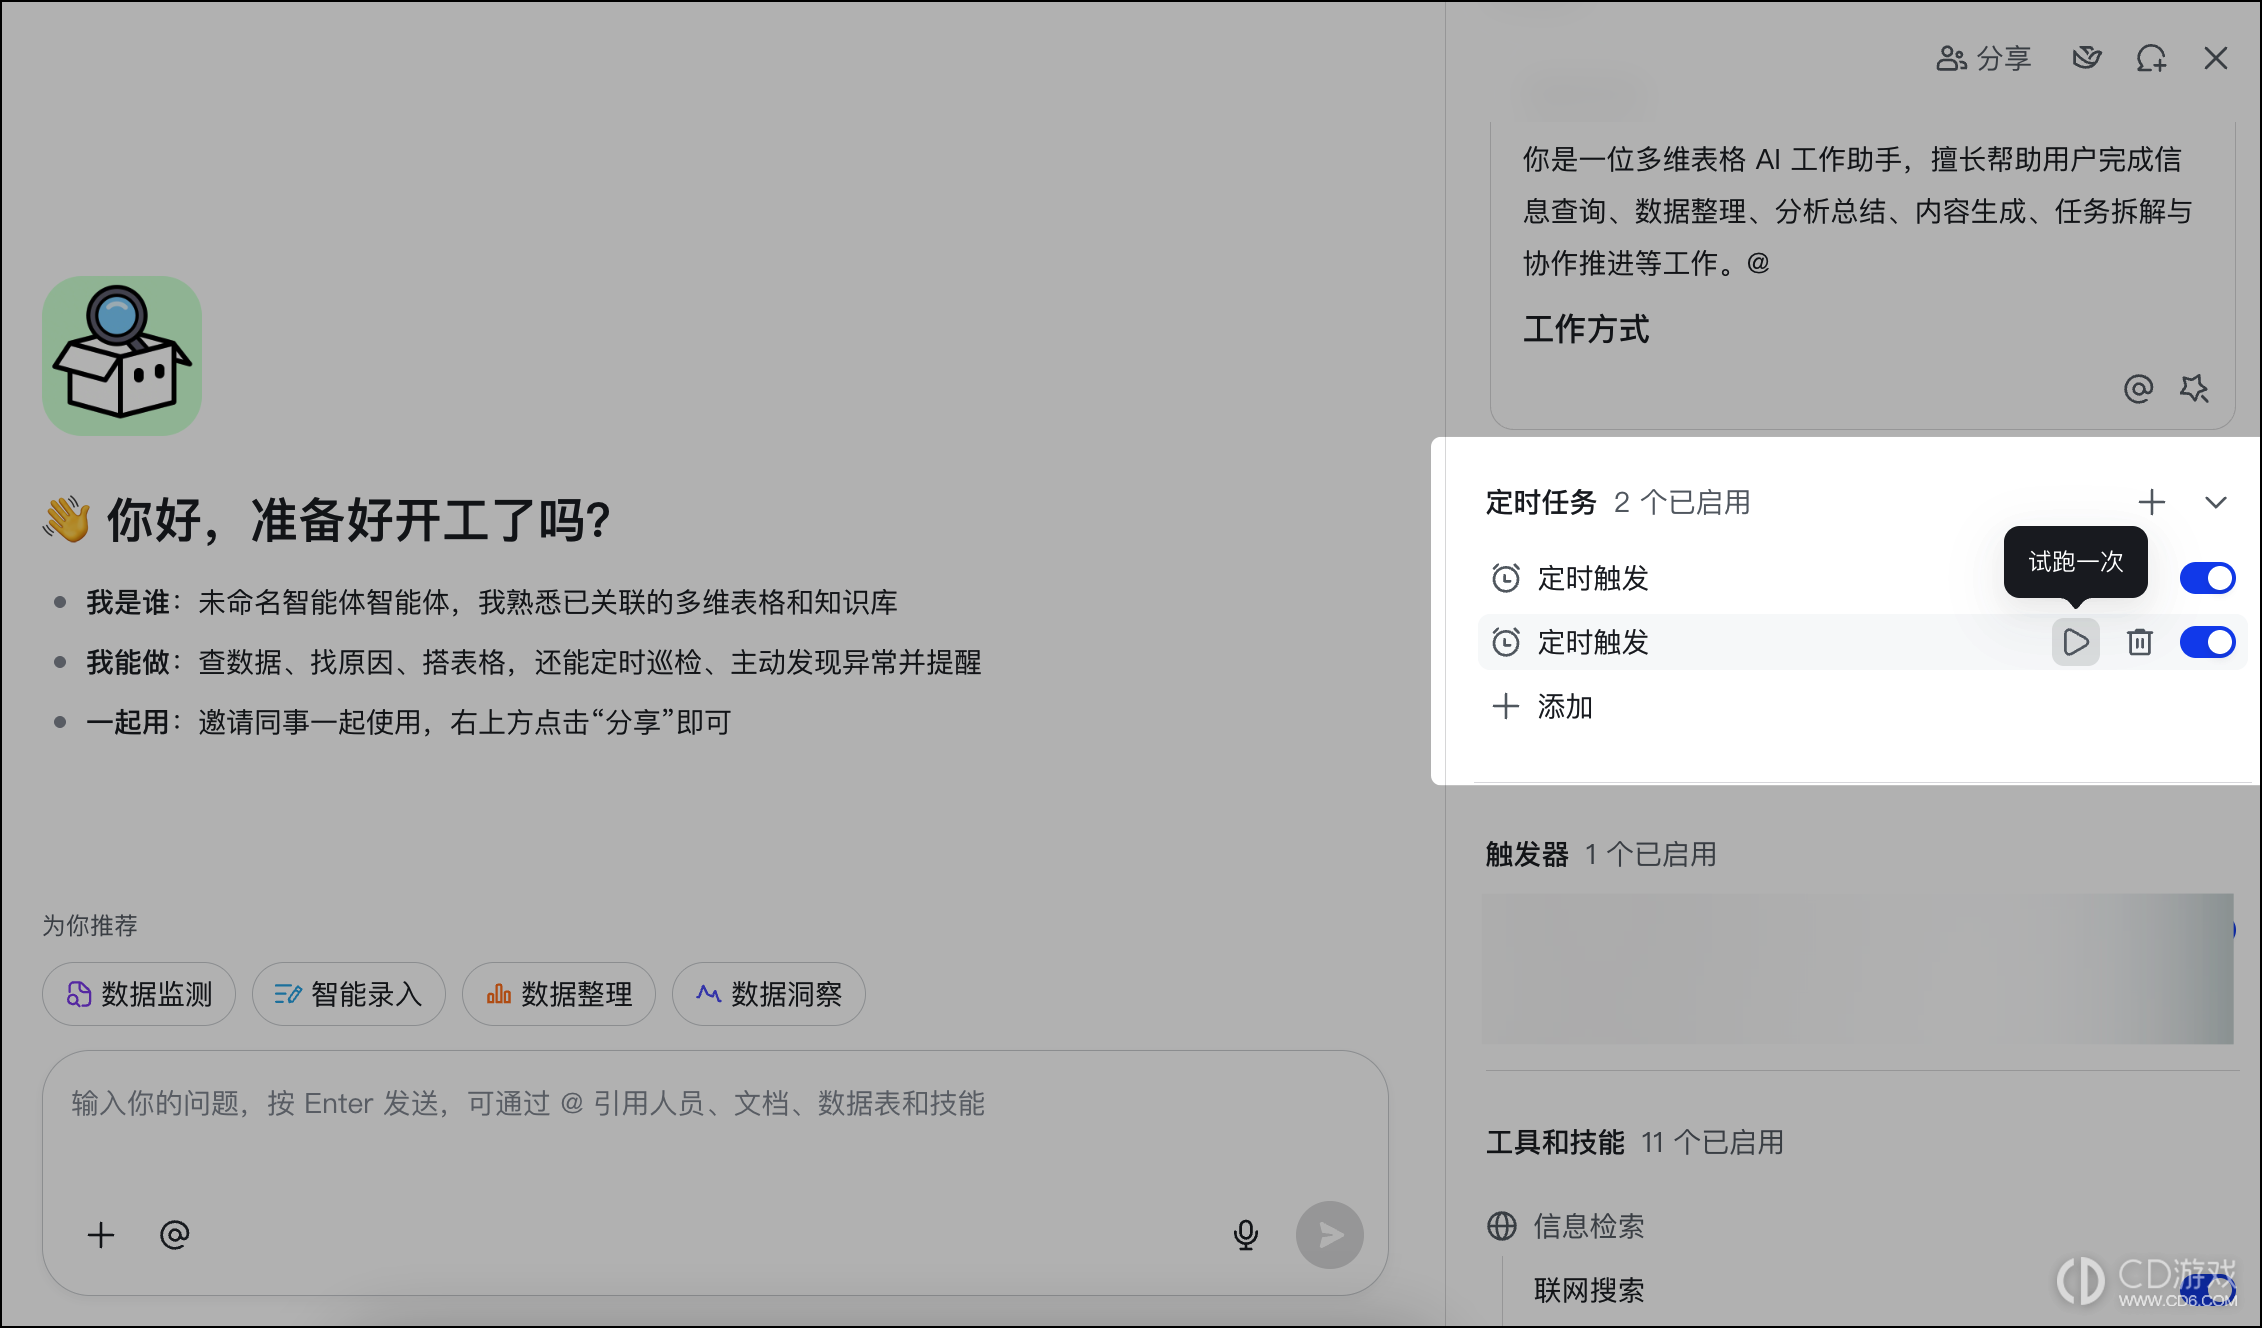
Task: Click the 信息检索 globe icon
Action: pyautogui.click(x=1502, y=1226)
